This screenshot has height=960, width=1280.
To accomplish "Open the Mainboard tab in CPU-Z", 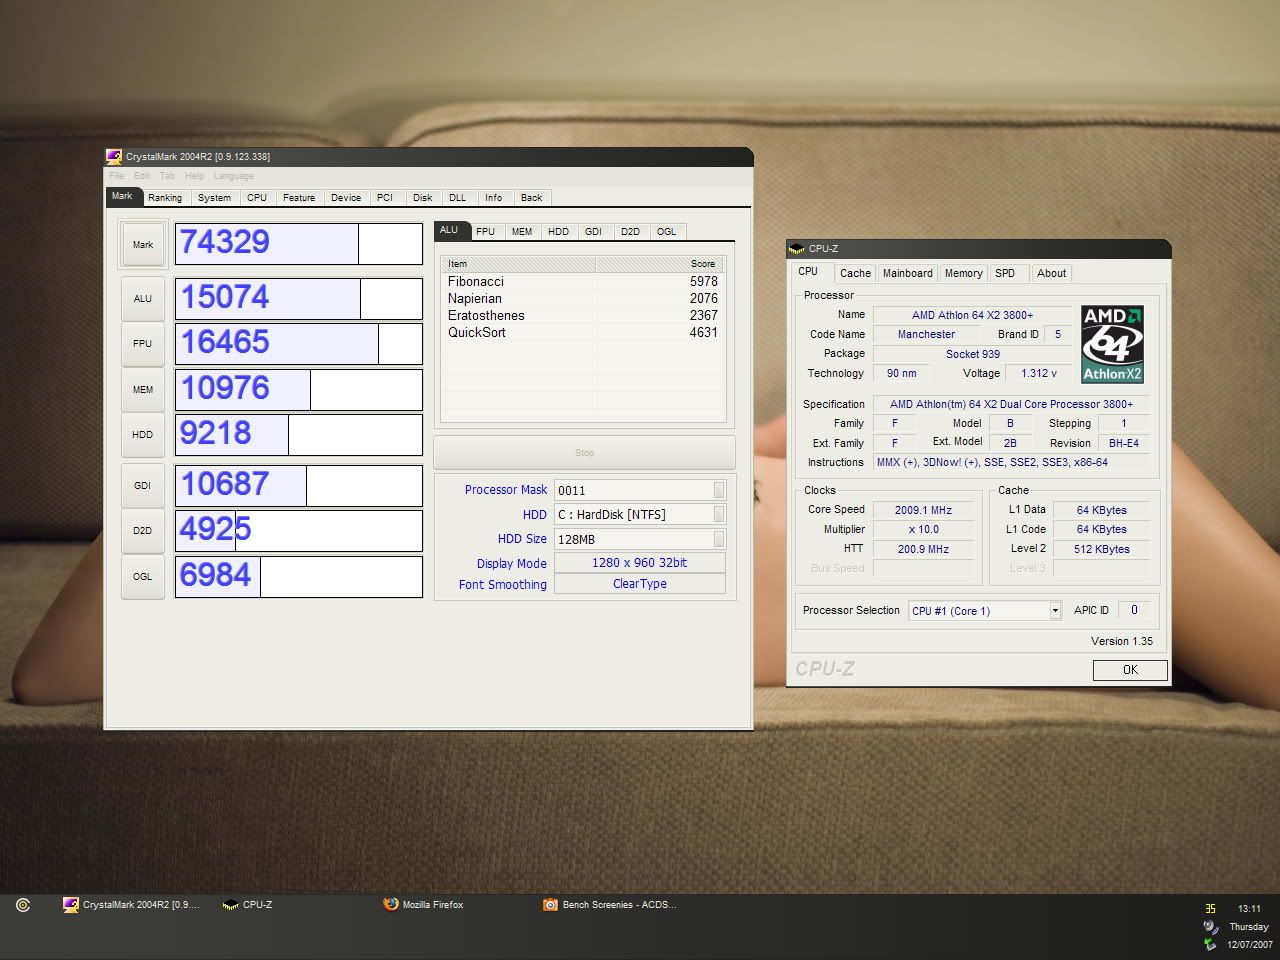I will [908, 273].
